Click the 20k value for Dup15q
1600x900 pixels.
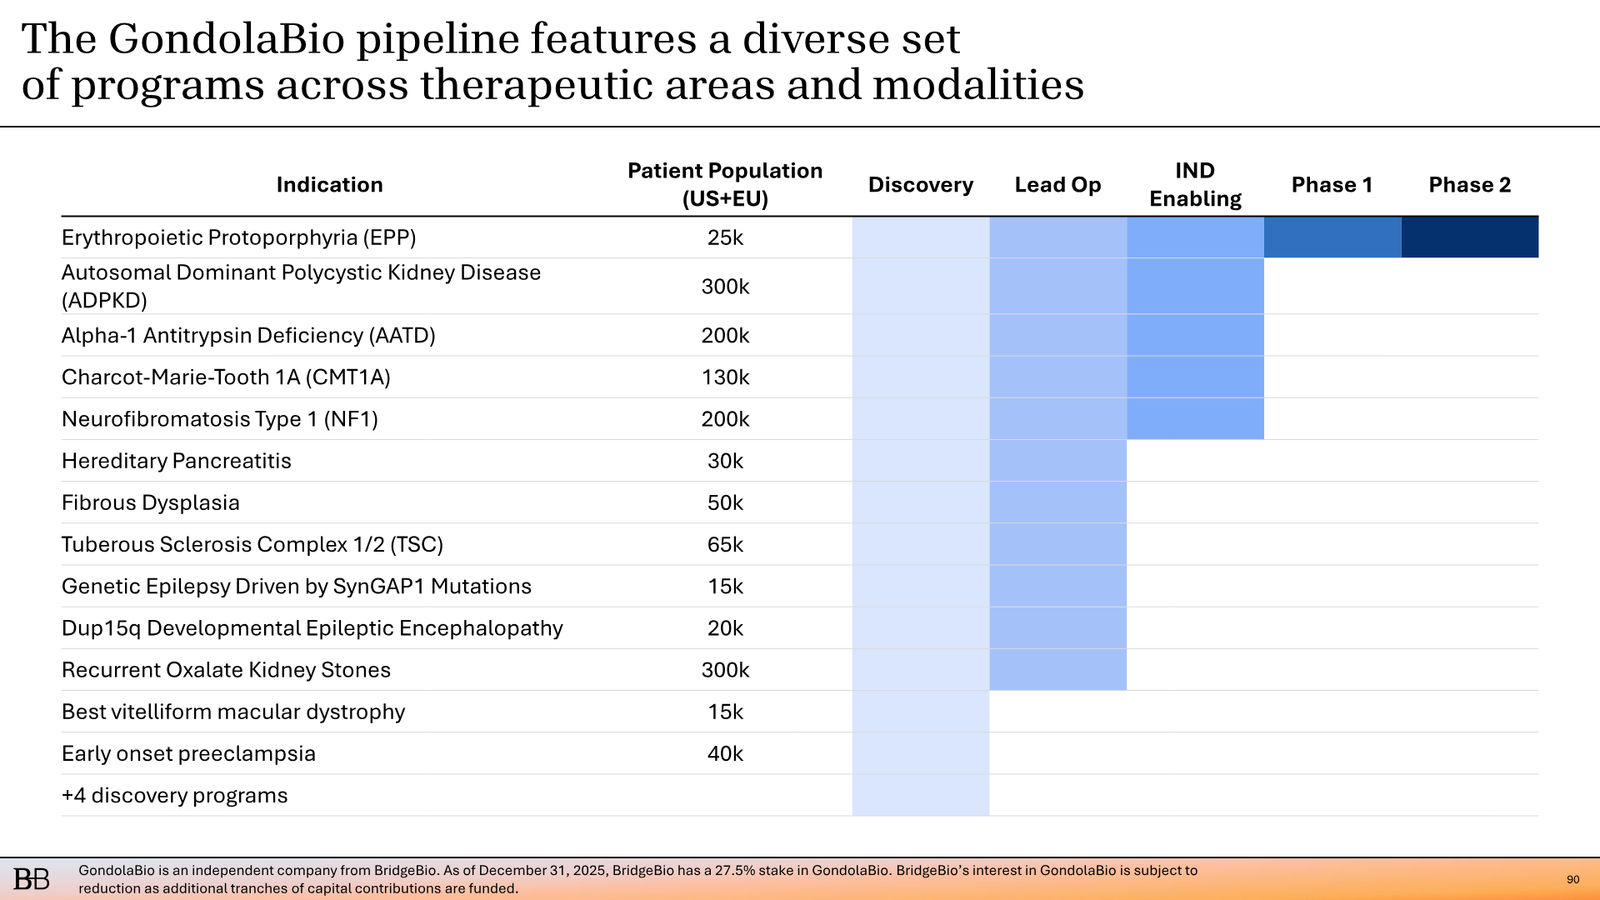click(x=725, y=629)
